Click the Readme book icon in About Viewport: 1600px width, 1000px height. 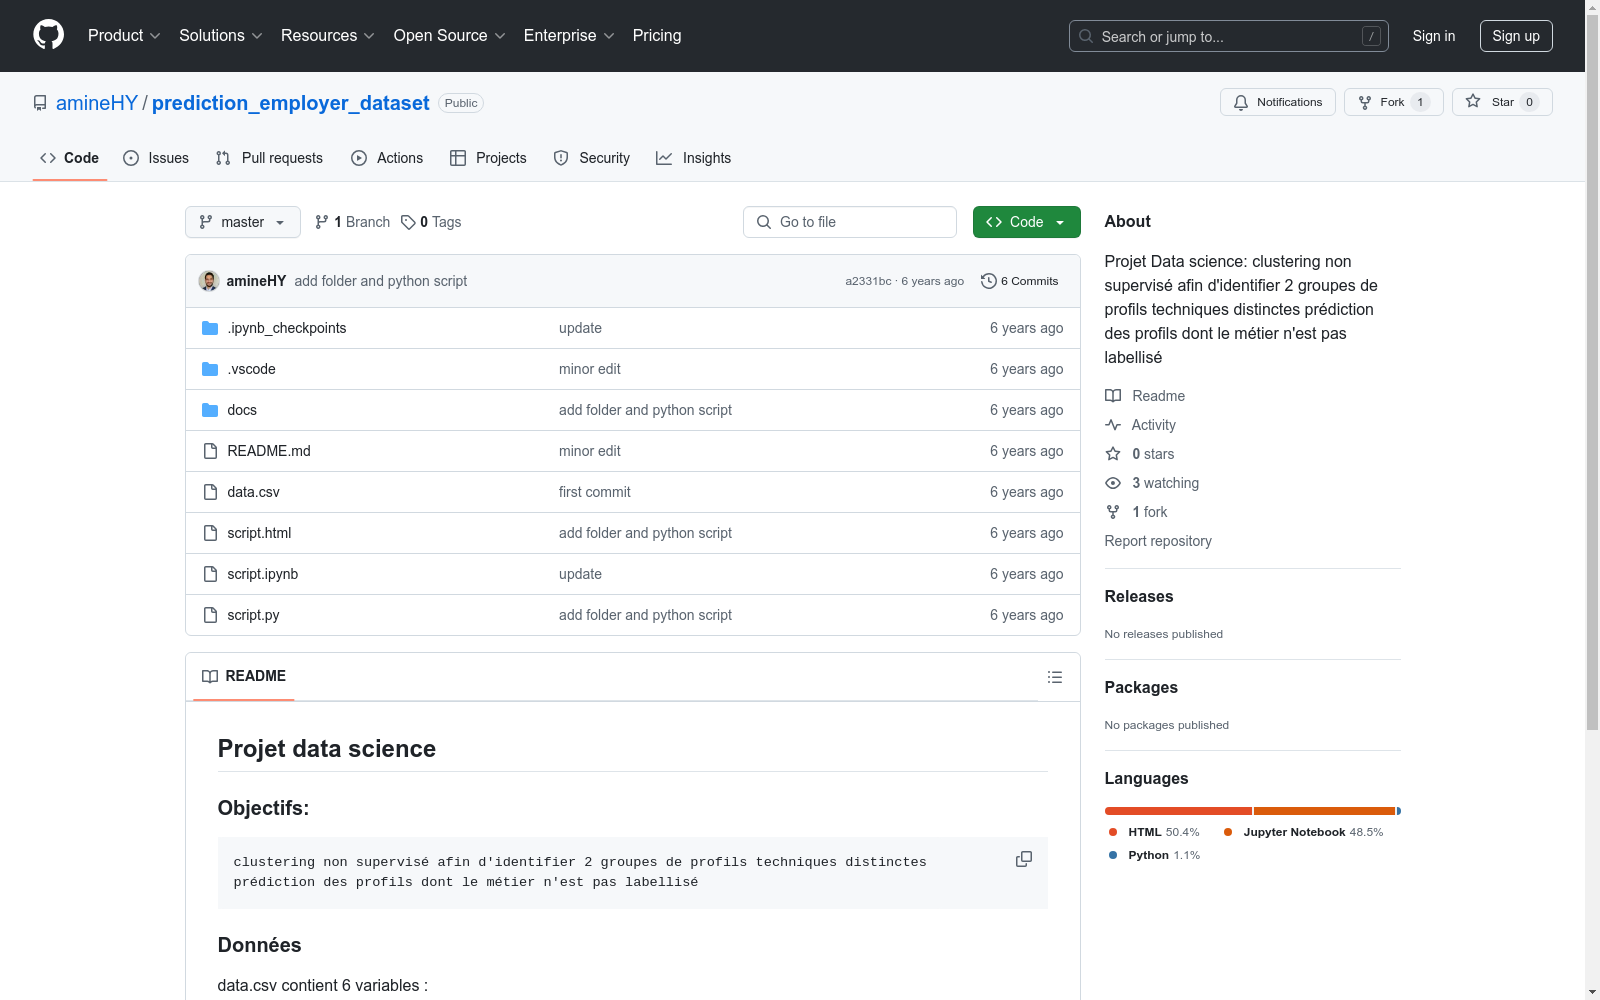click(x=1113, y=396)
